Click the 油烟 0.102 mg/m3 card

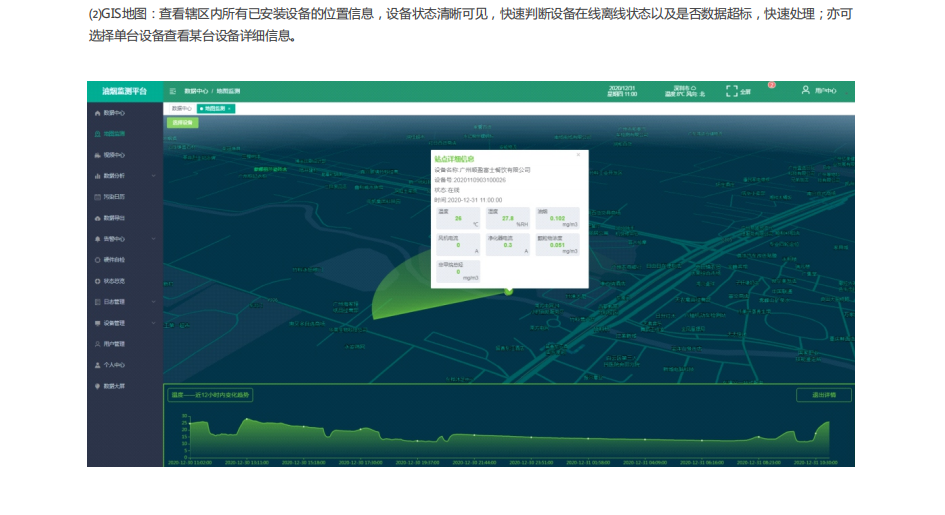[557, 217]
